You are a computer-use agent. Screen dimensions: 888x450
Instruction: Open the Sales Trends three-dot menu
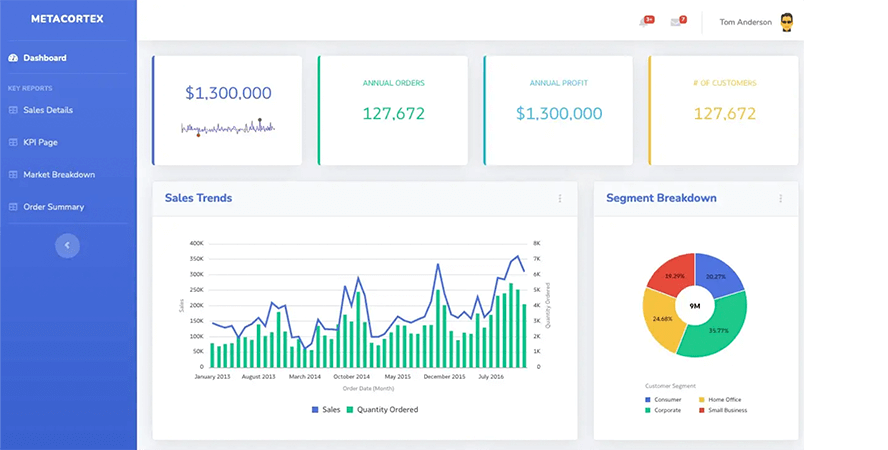tap(560, 199)
